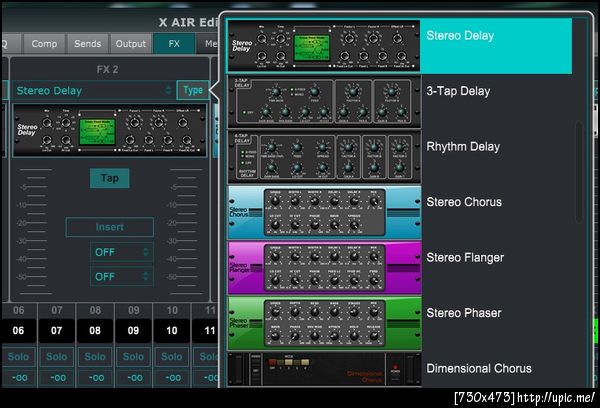600x408 pixels.
Task: Click channel 06 level readout -oo
Action: (18, 378)
